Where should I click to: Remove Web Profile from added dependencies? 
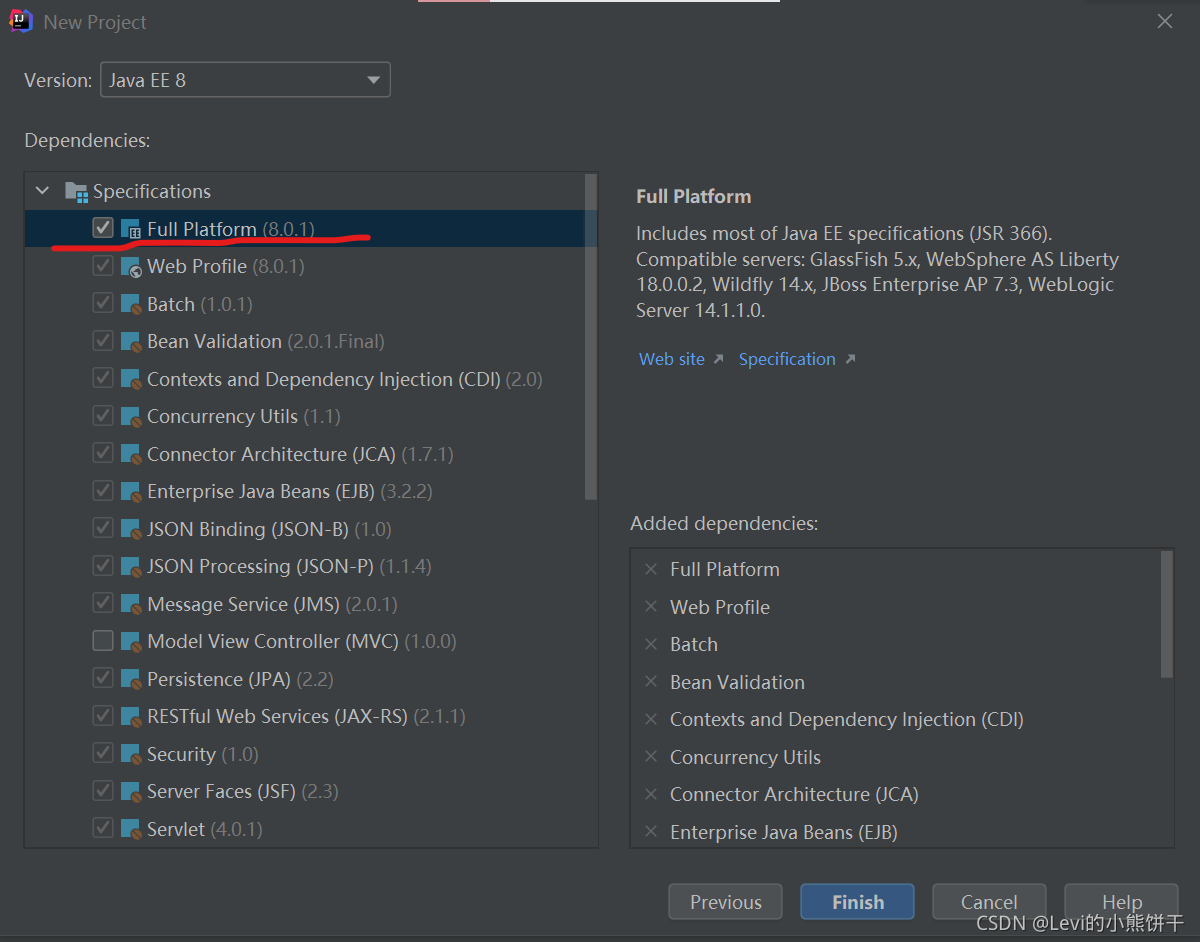(x=651, y=607)
